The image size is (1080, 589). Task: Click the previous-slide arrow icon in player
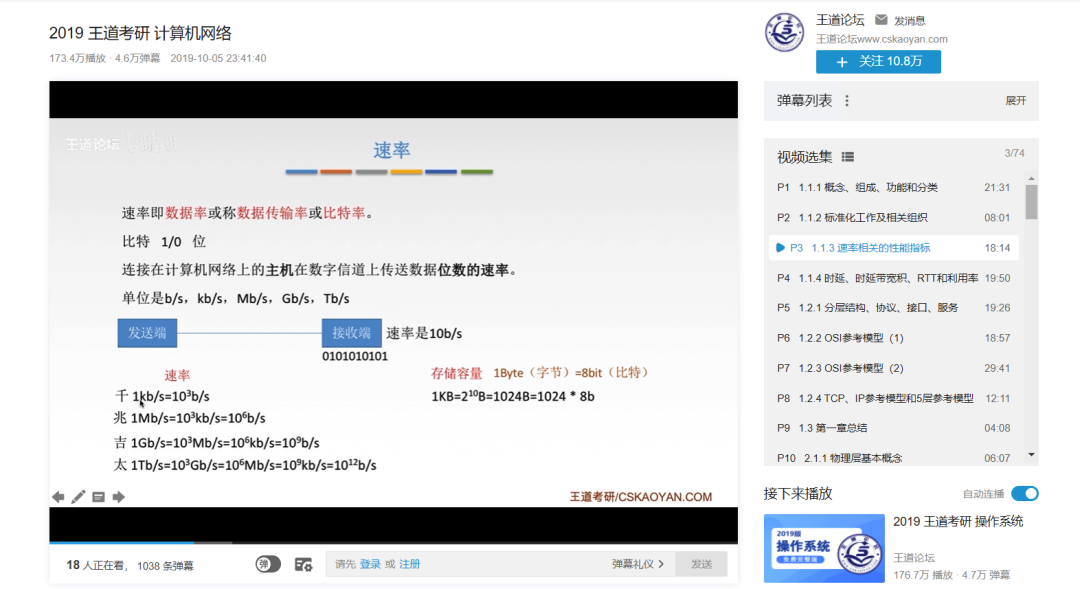tap(57, 496)
